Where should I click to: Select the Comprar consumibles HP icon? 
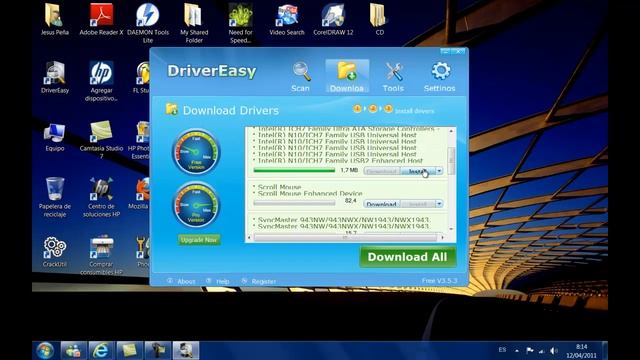(101, 255)
